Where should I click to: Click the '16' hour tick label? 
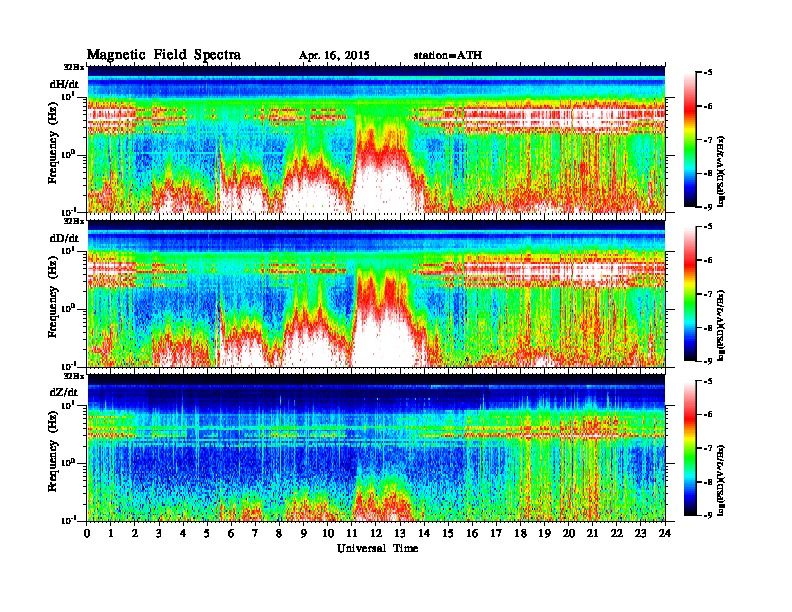(472, 534)
